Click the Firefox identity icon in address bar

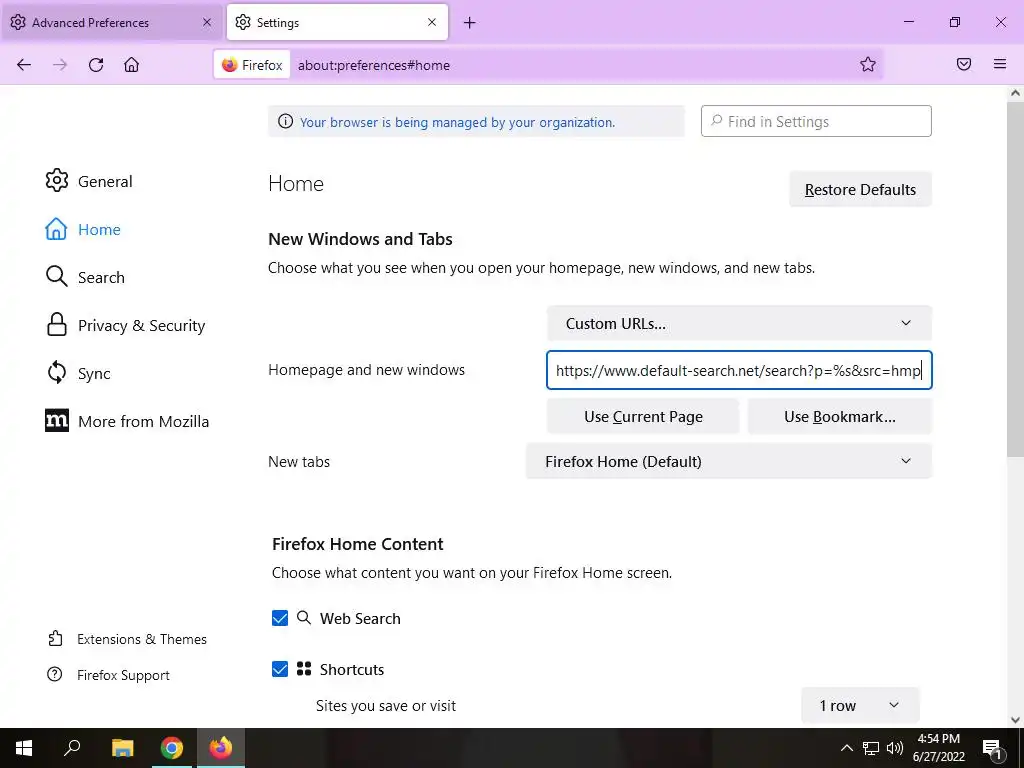(x=230, y=65)
